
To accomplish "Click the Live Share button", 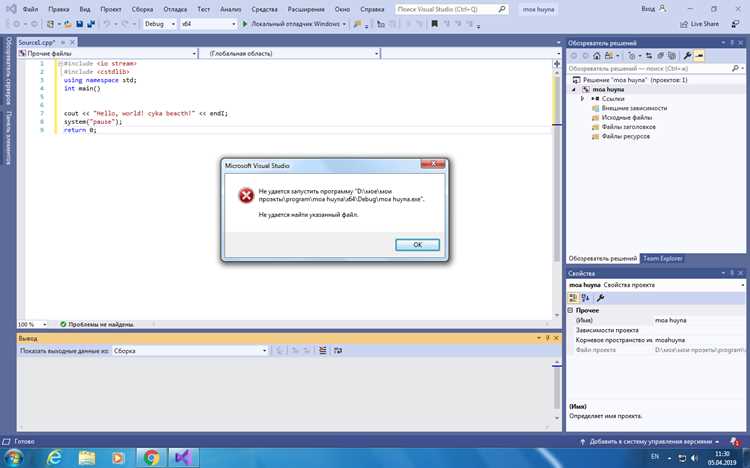I will (699, 24).
